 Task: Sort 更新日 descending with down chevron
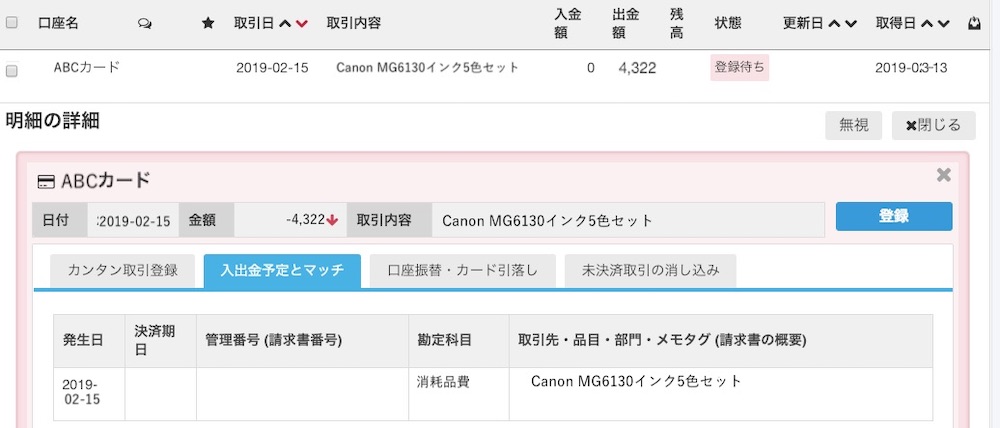[x=850, y=24]
